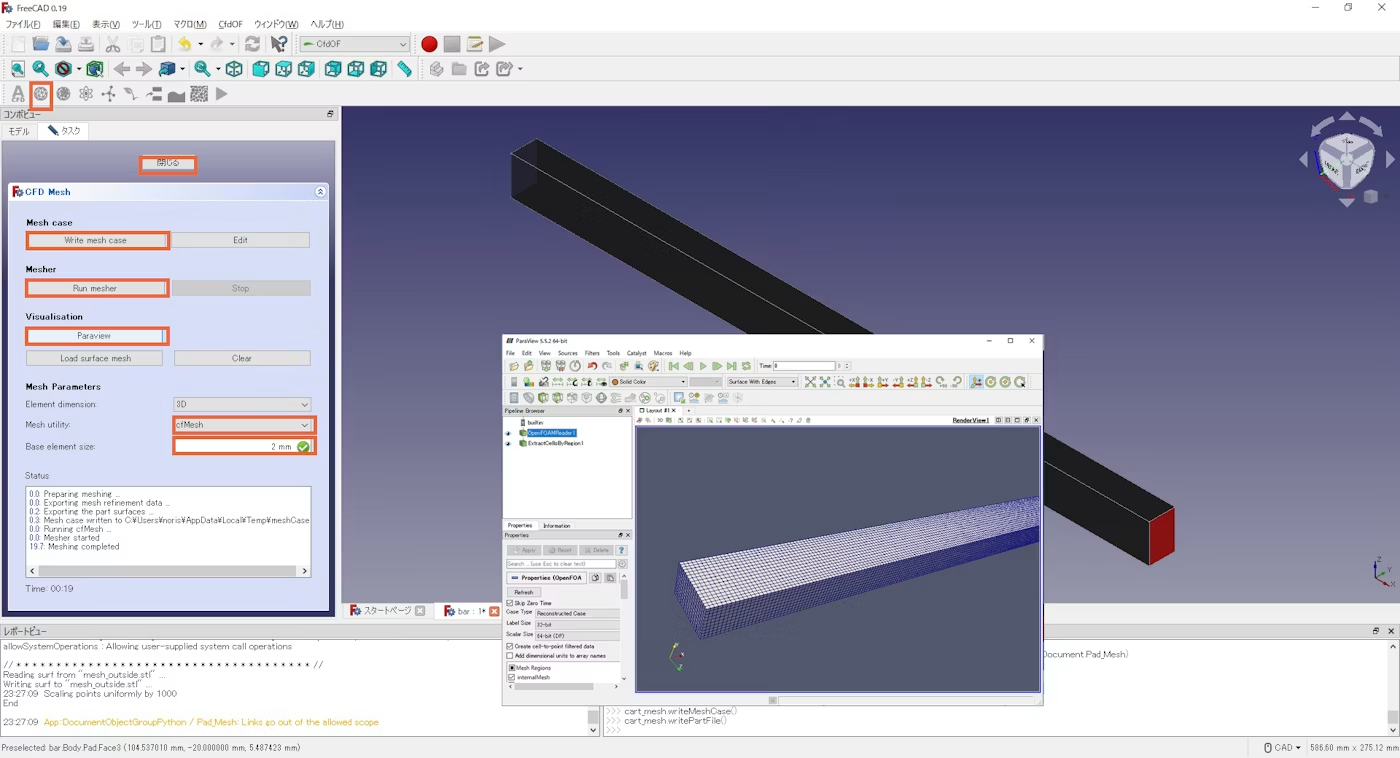Click the Clear button
The width and height of the screenshot is (1400, 758).
[242, 358]
